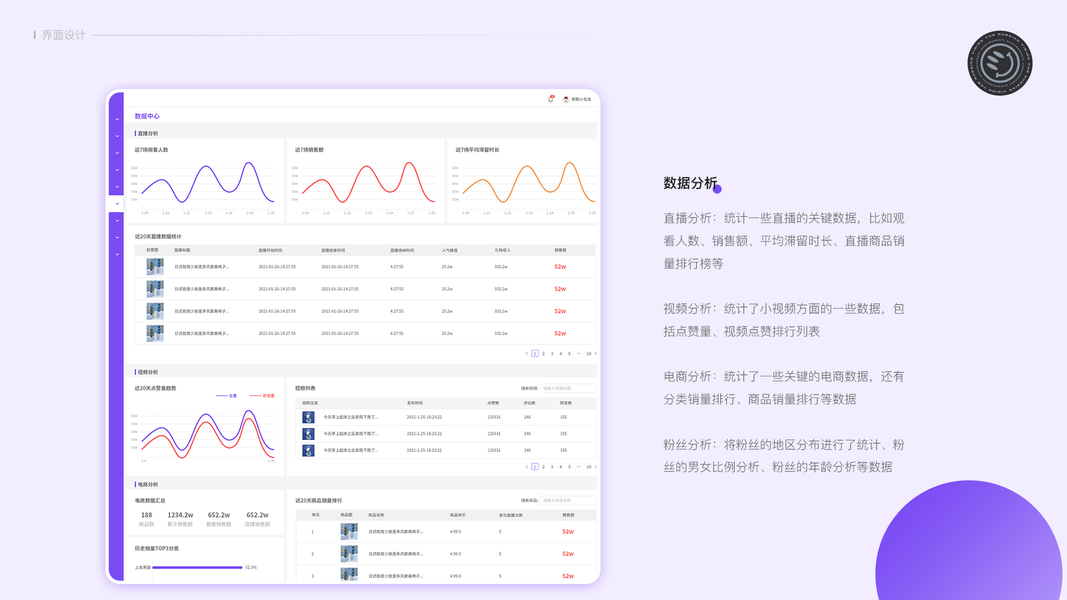Toggle the red 新增量 legend item

pyautogui.click(x=262, y=395)
